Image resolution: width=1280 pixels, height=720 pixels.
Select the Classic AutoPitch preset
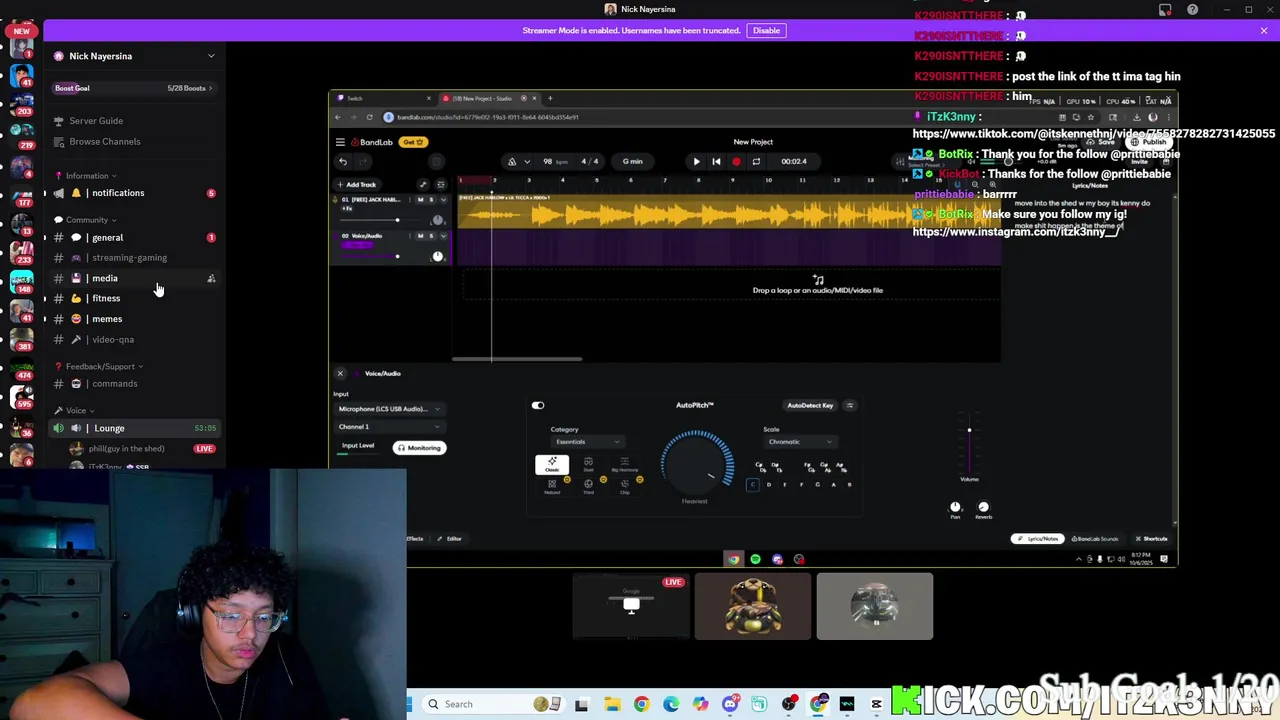coord(552,464)
